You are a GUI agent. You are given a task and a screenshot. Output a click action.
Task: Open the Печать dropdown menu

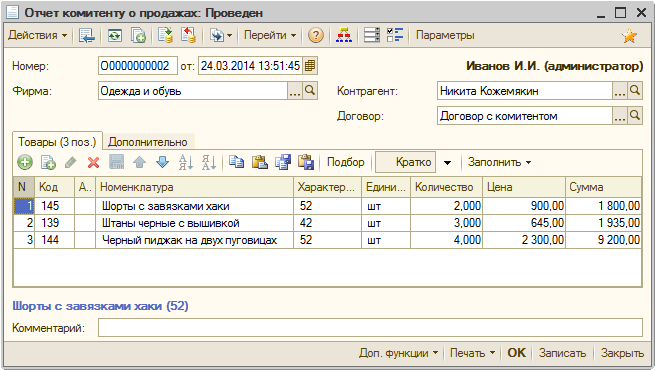pyautogui.click(x=472, y=353)
